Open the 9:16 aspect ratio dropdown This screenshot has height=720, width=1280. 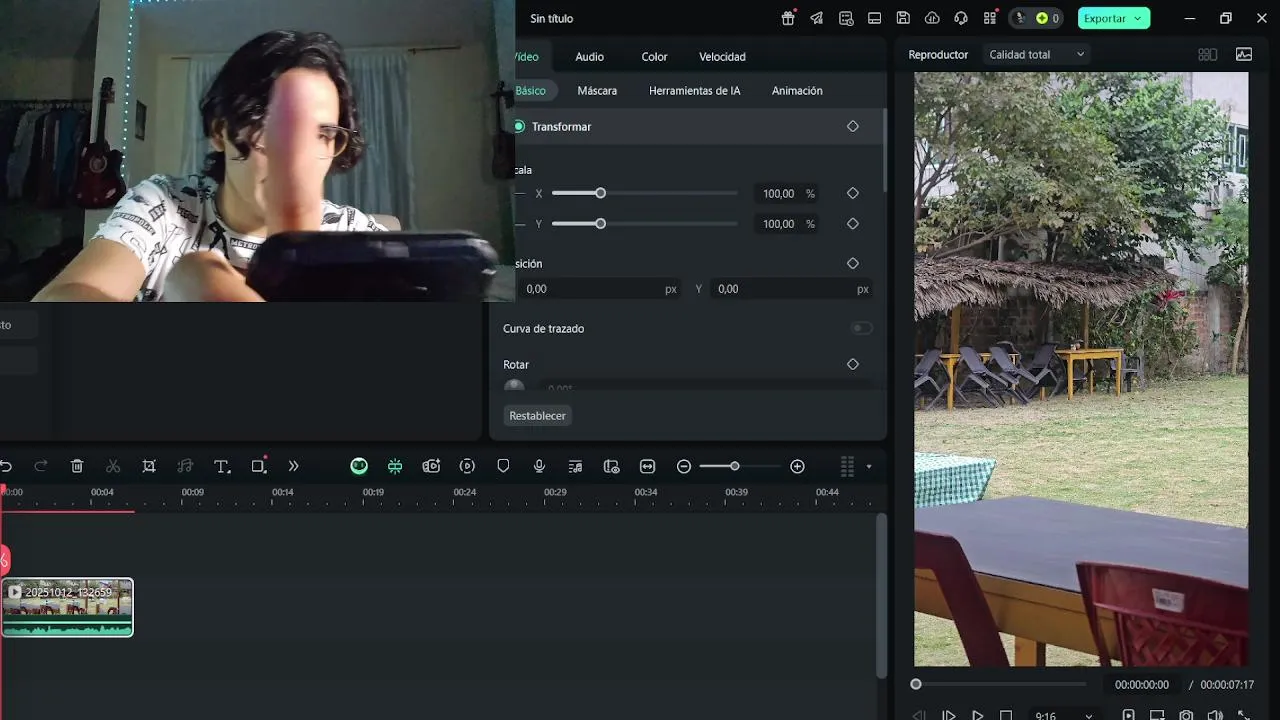(x=1063, y=716)
